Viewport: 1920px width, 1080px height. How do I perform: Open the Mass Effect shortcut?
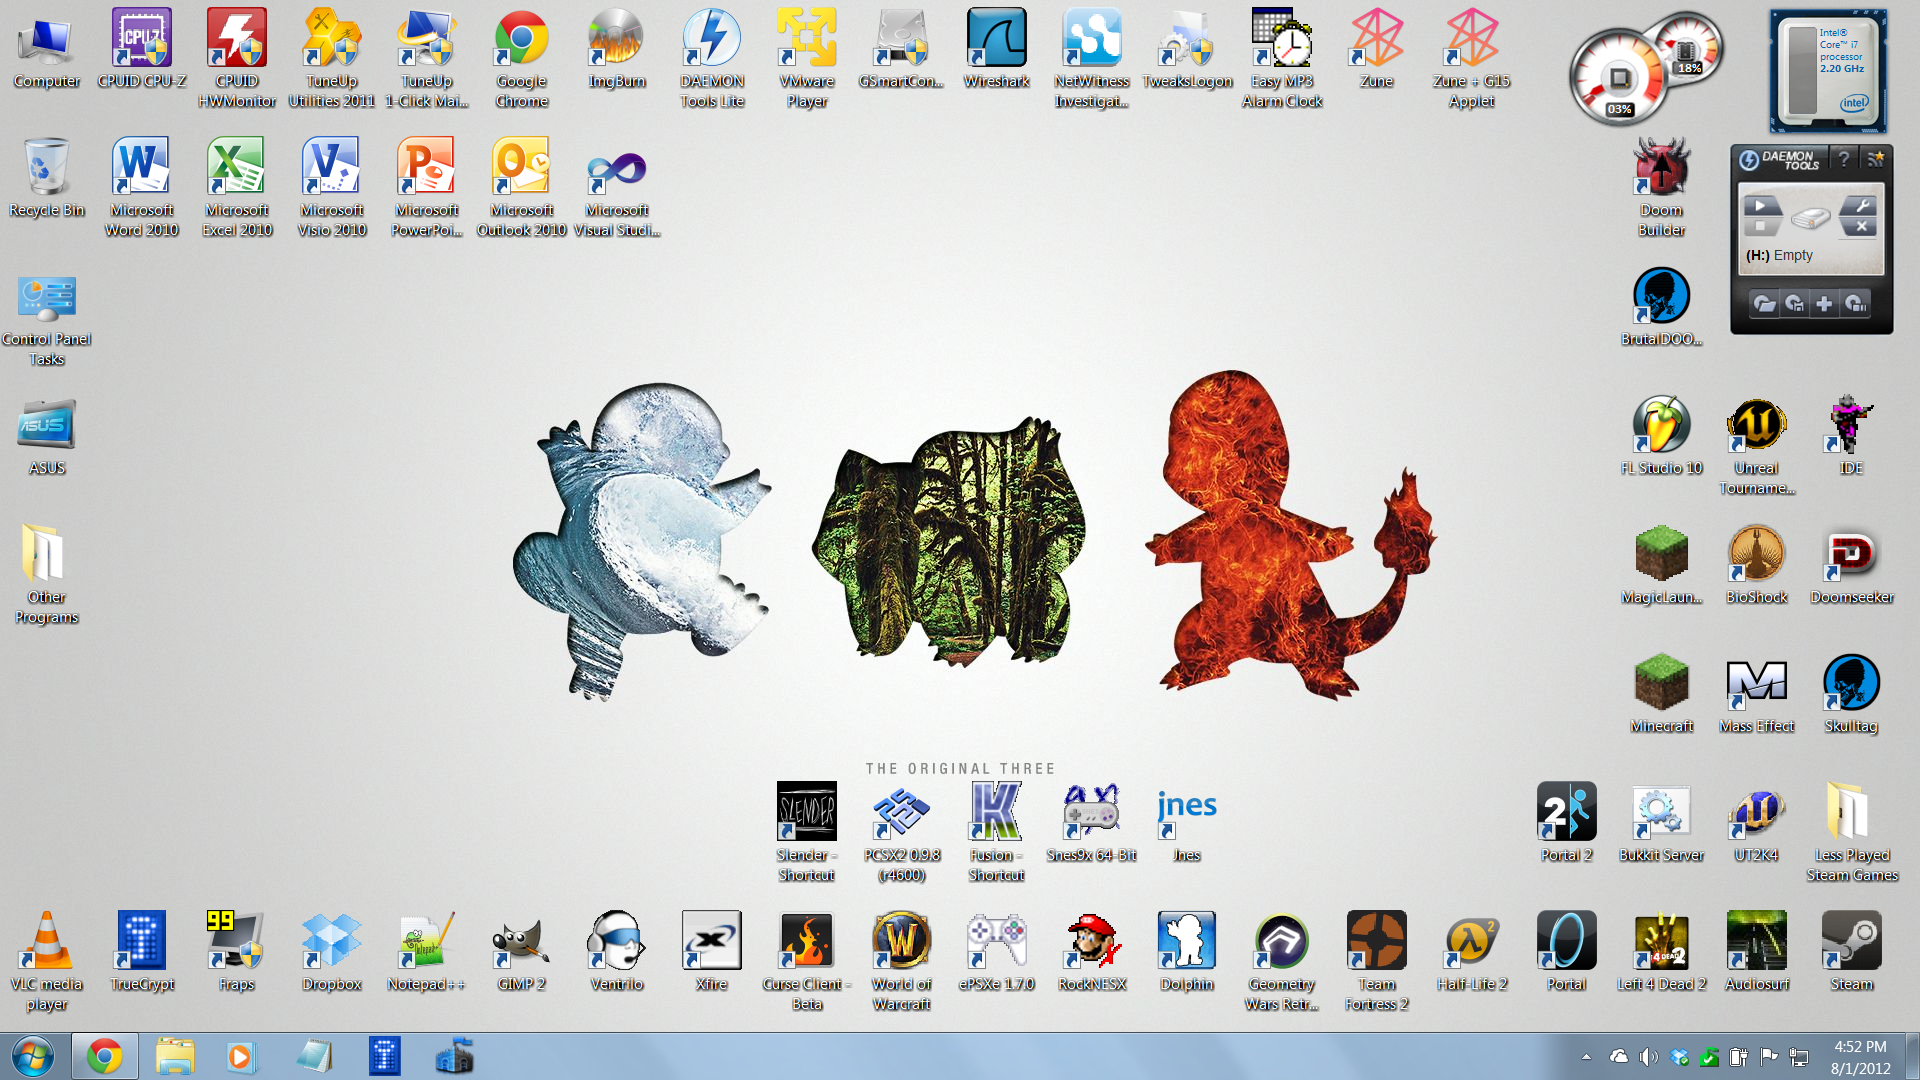[1756, 684]
